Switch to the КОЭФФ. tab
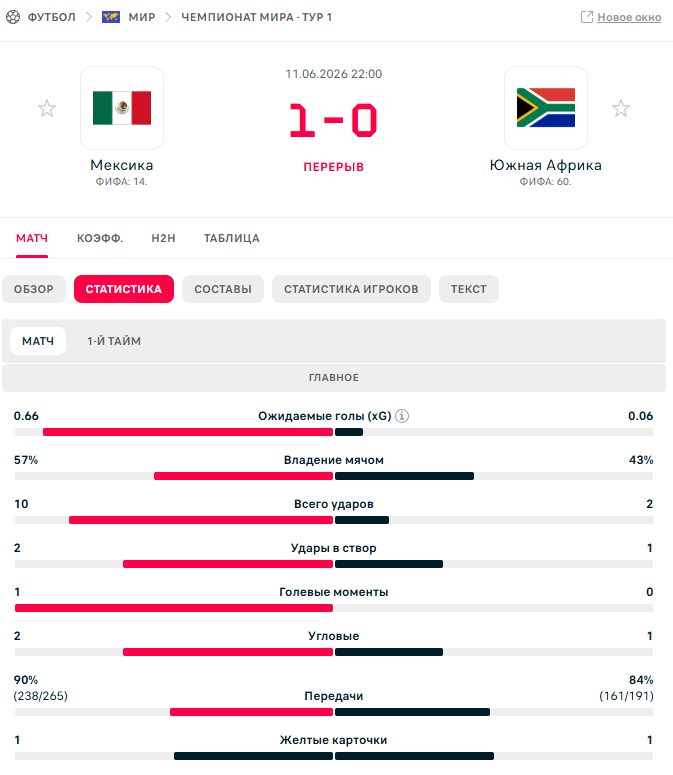This screenshot has height=775, width=673. pos(100,238)
